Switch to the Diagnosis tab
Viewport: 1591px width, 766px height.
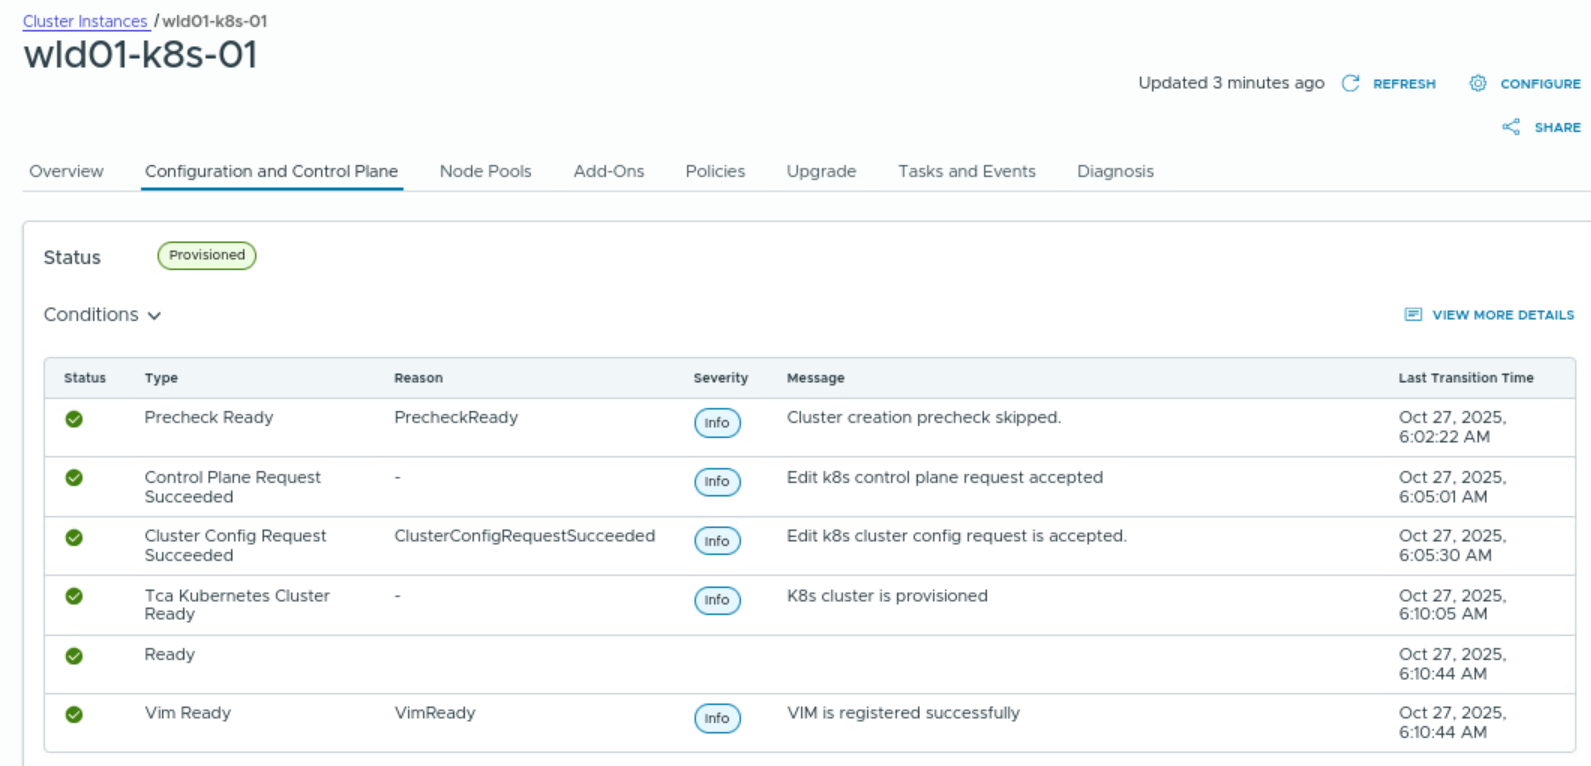[1115, 171]
